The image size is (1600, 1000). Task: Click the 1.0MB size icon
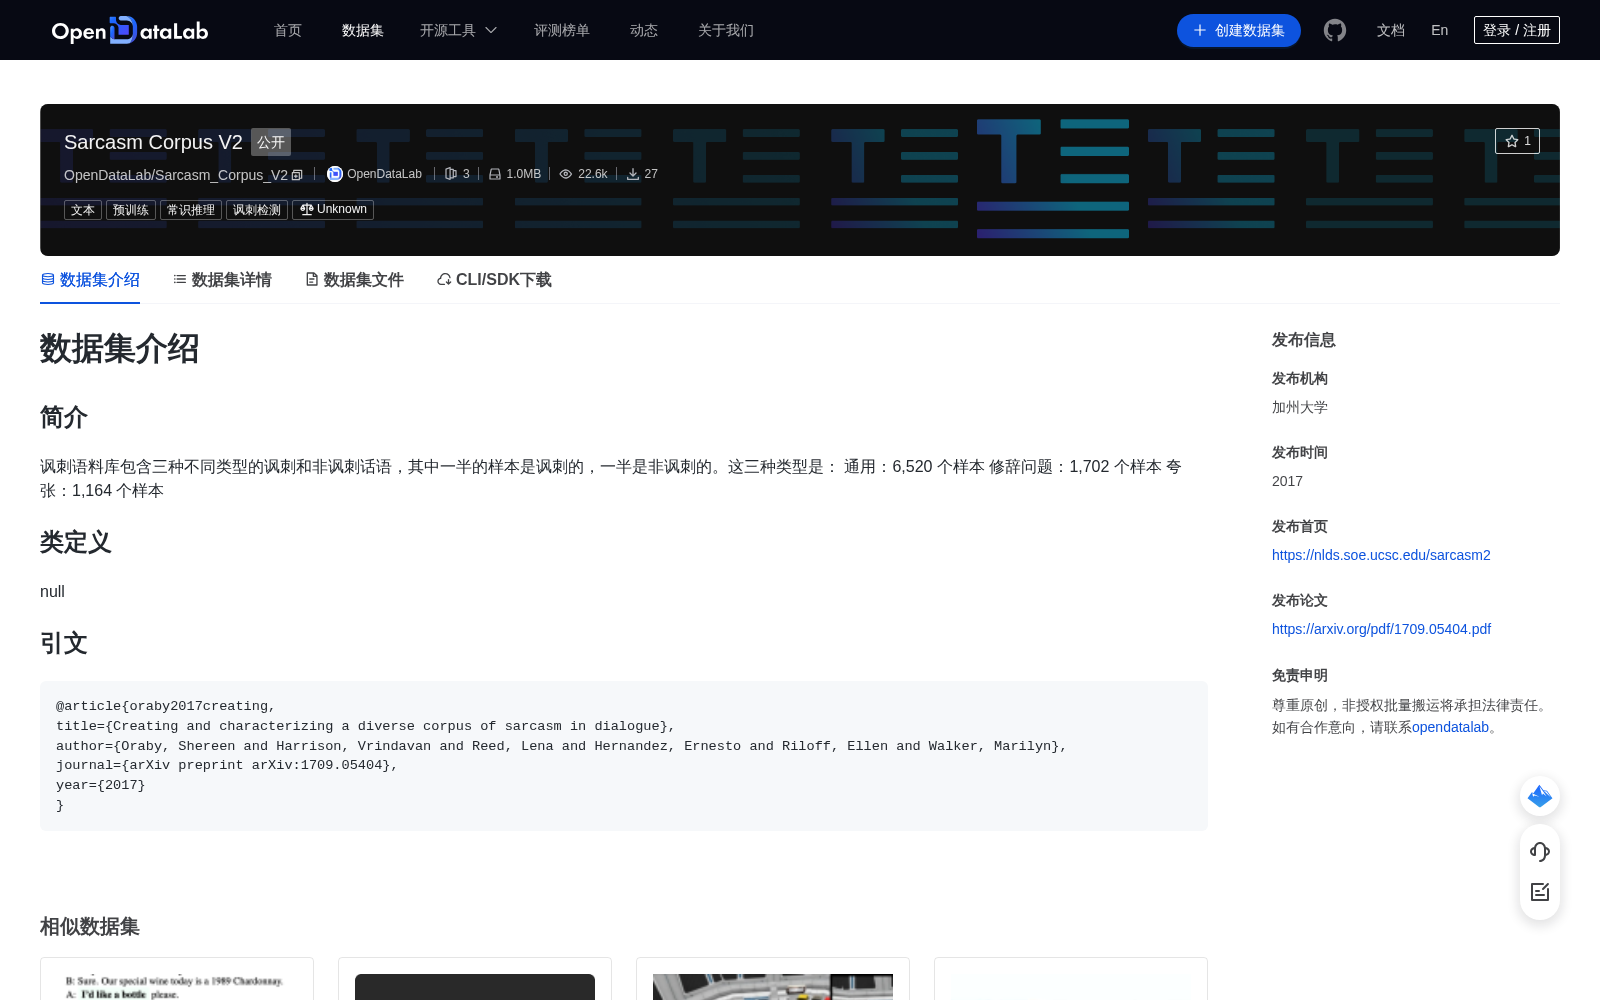coord(495,174)
